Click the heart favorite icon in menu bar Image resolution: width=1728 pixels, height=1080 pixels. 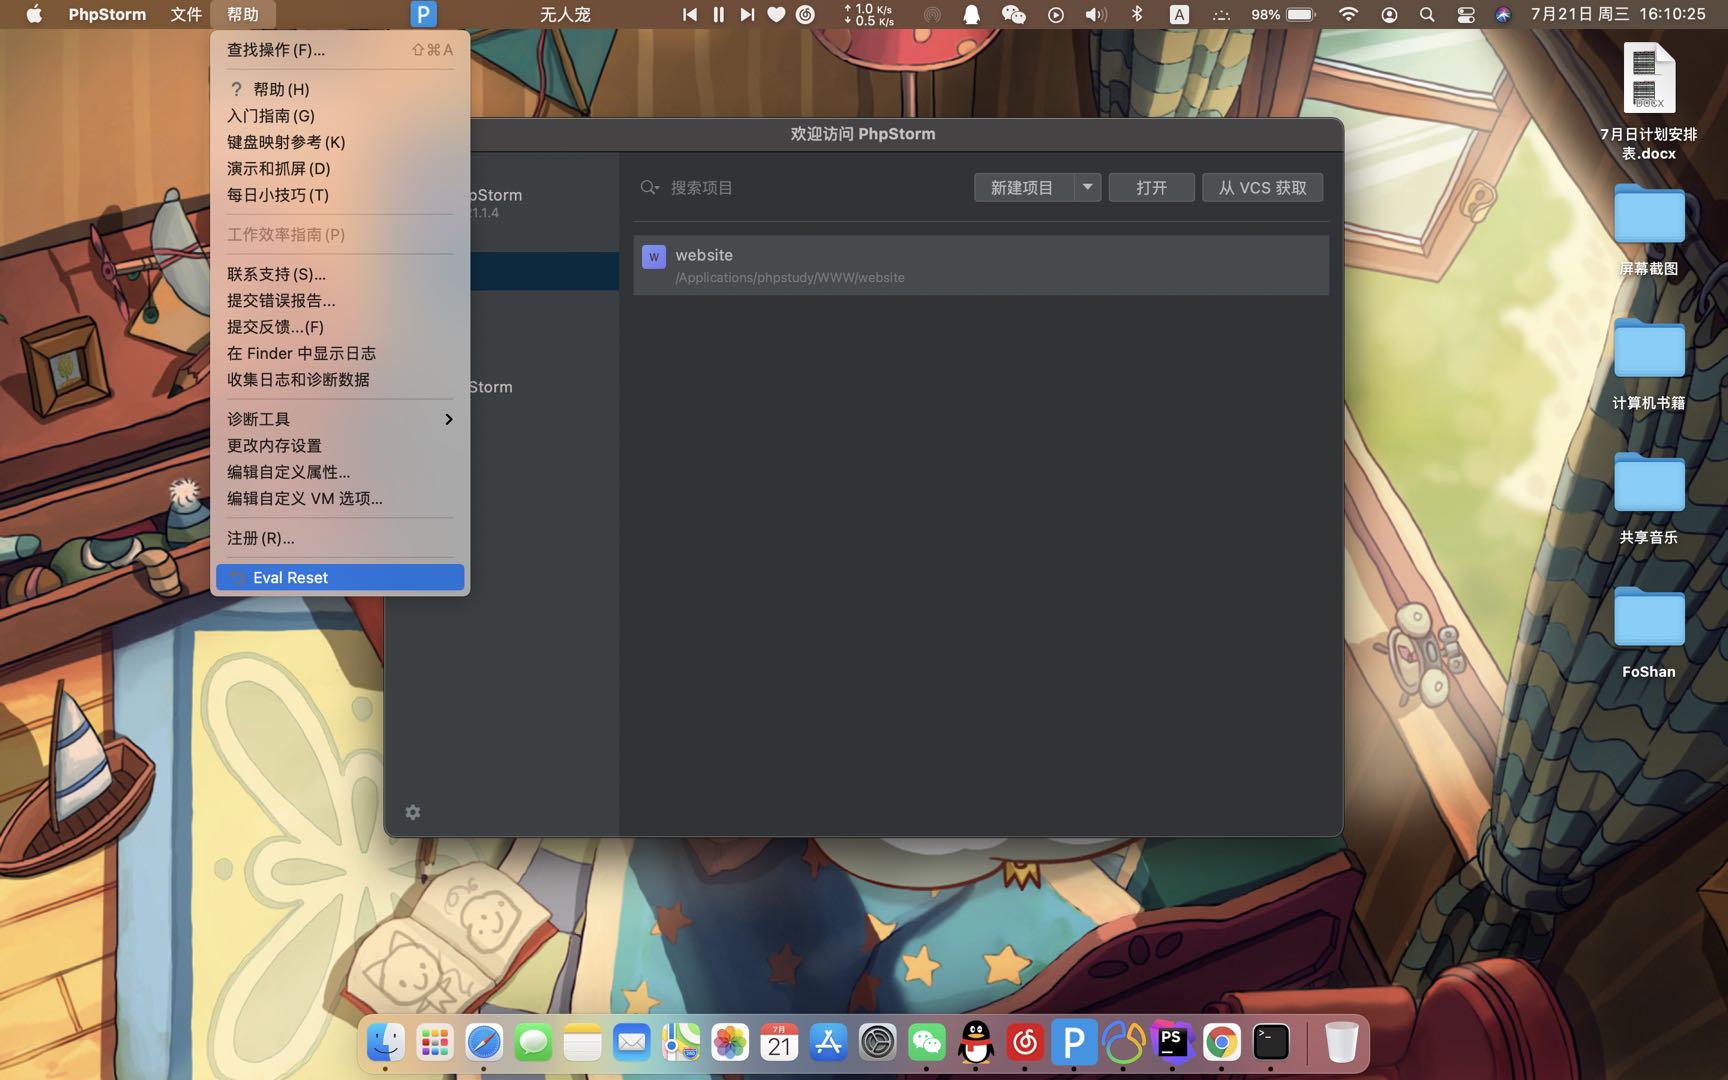coord(776,14)
